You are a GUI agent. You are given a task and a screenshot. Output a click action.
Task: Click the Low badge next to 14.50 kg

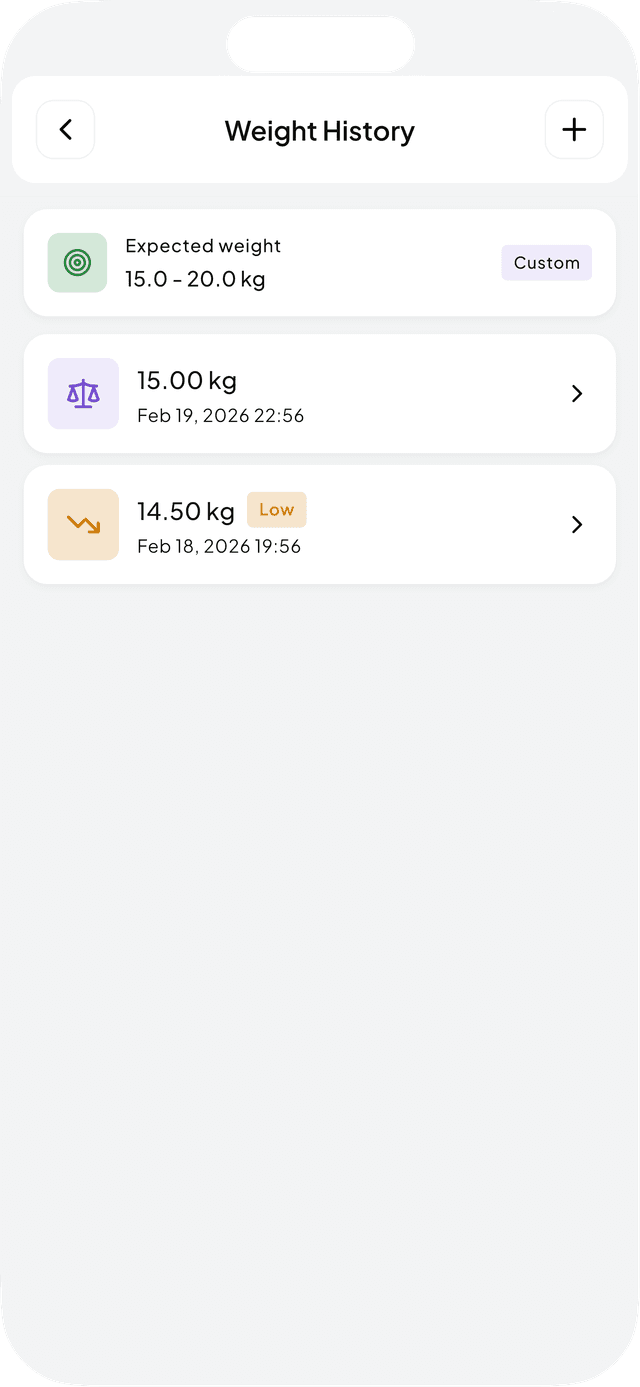click(x=276, y=509)
